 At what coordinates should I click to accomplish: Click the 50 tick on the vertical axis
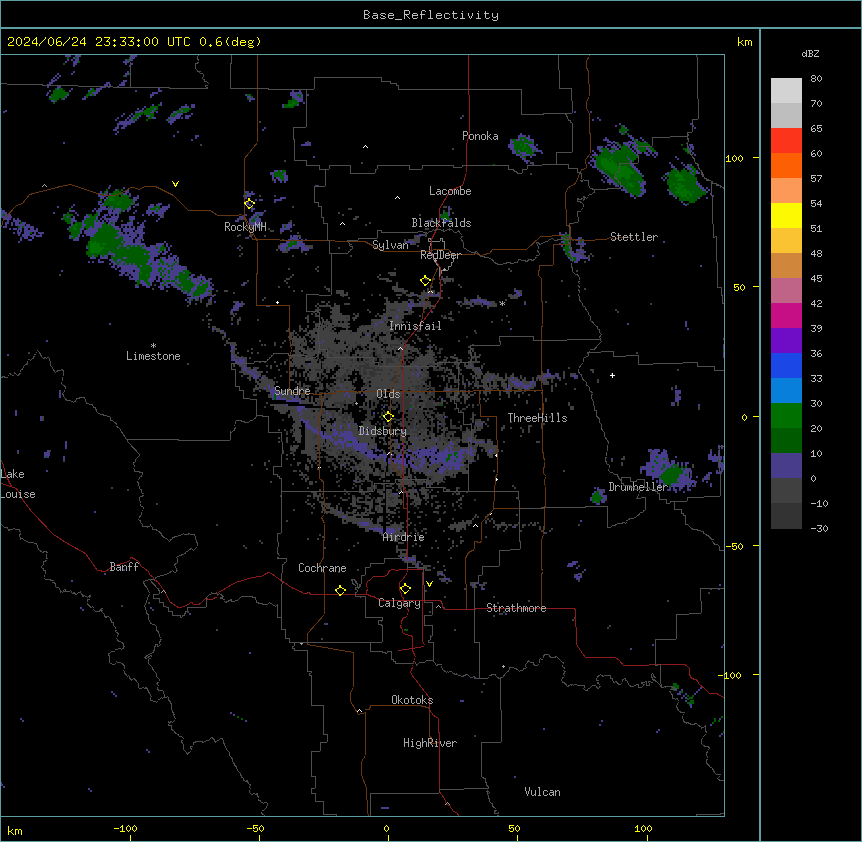pyautogui.click(x=739, y=287)
